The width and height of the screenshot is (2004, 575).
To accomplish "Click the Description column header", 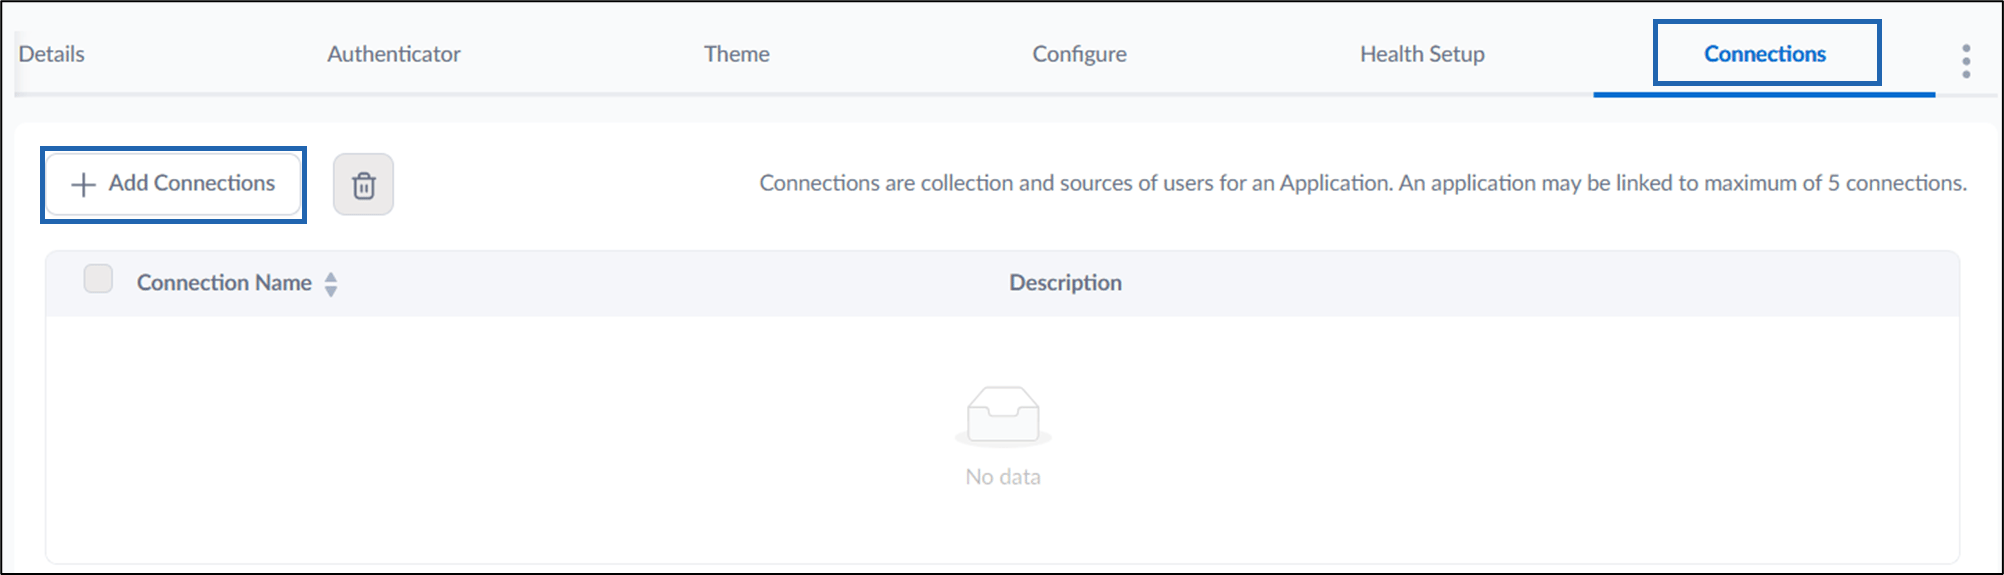I will pos(1065,283).
